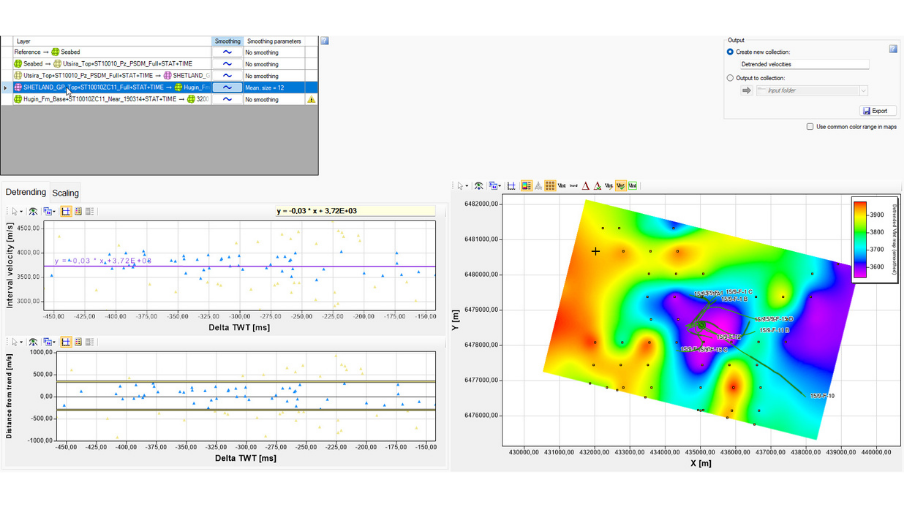904x508 pixels.
Task: Click the Smoothing parameters column header
Action: pyautogui.click(x=274, y=41)
